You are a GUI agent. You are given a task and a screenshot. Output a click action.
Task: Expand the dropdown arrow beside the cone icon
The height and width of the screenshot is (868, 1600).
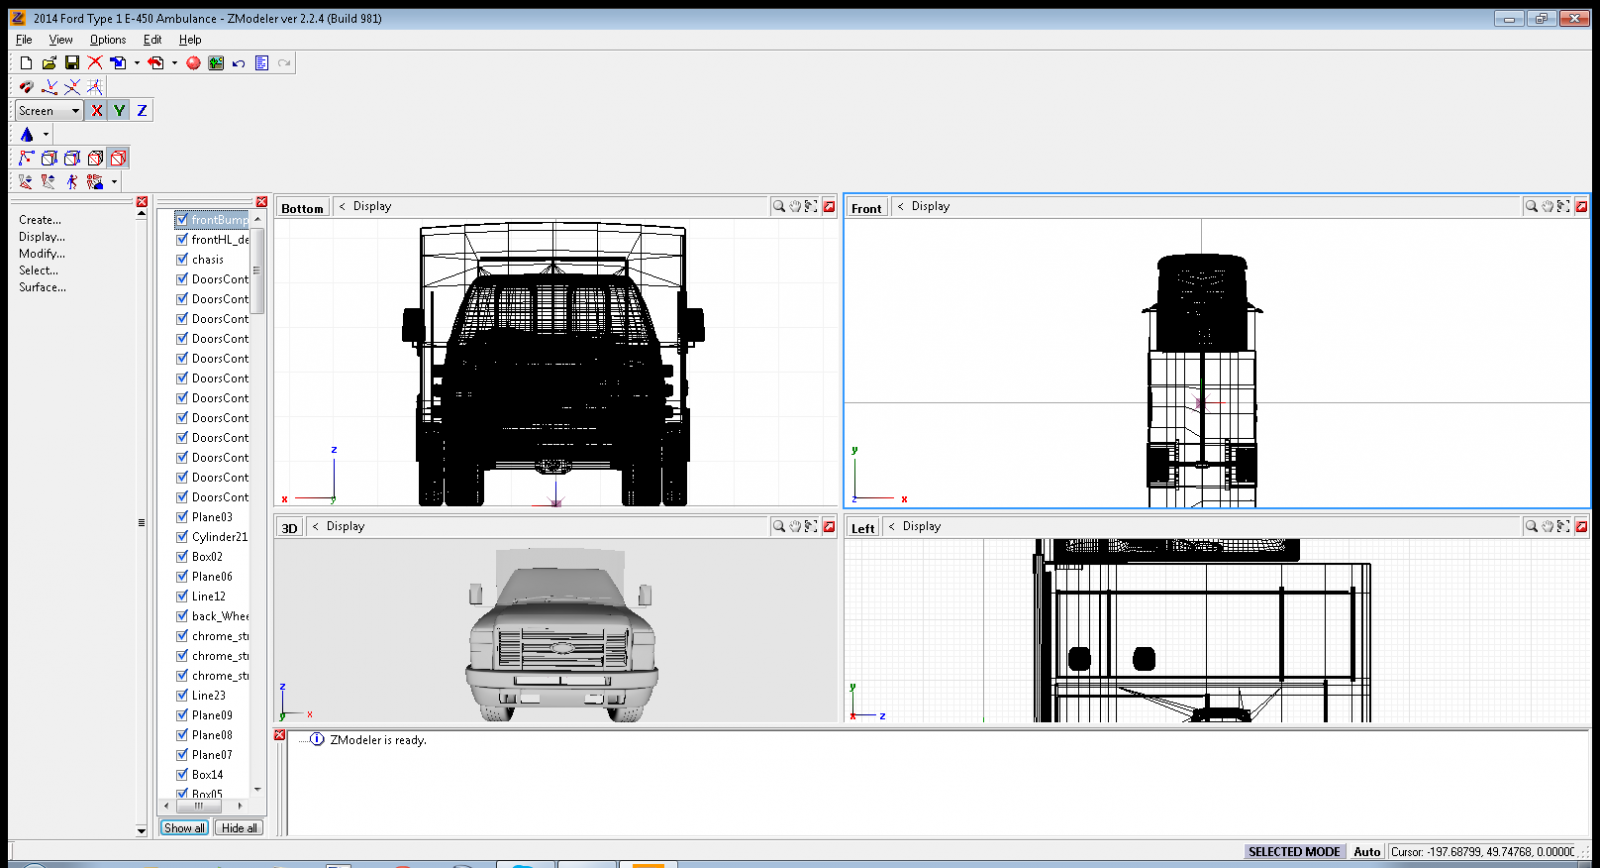(x=46, y=134)
